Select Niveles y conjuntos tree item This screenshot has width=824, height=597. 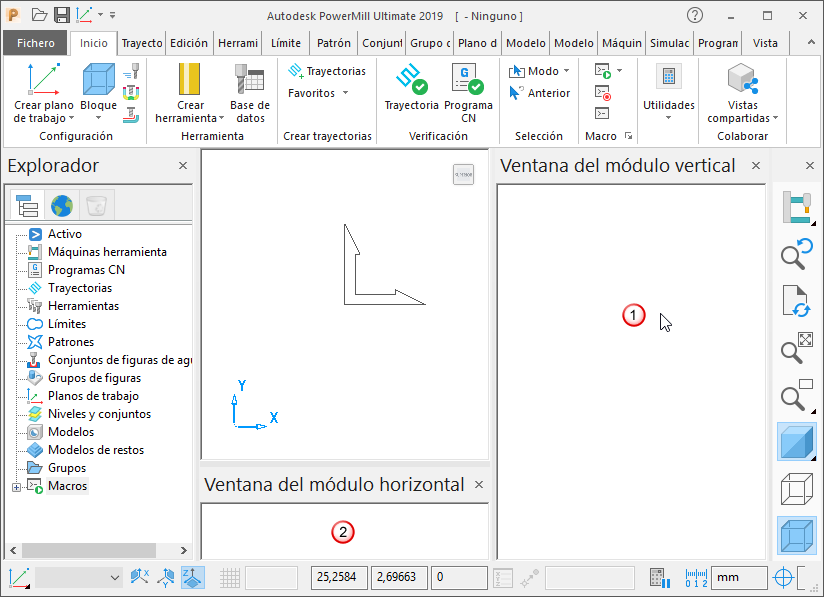99,414
